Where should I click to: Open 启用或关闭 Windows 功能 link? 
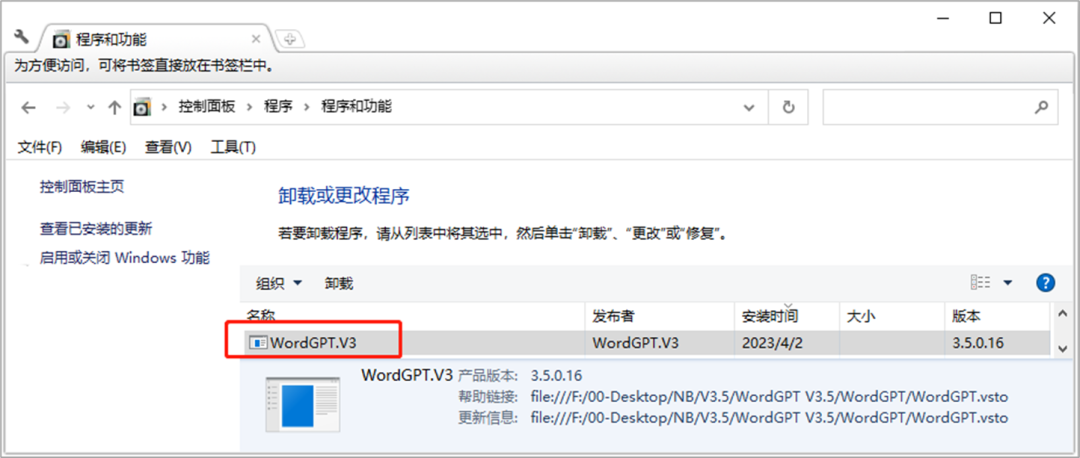tap(125, 258)
